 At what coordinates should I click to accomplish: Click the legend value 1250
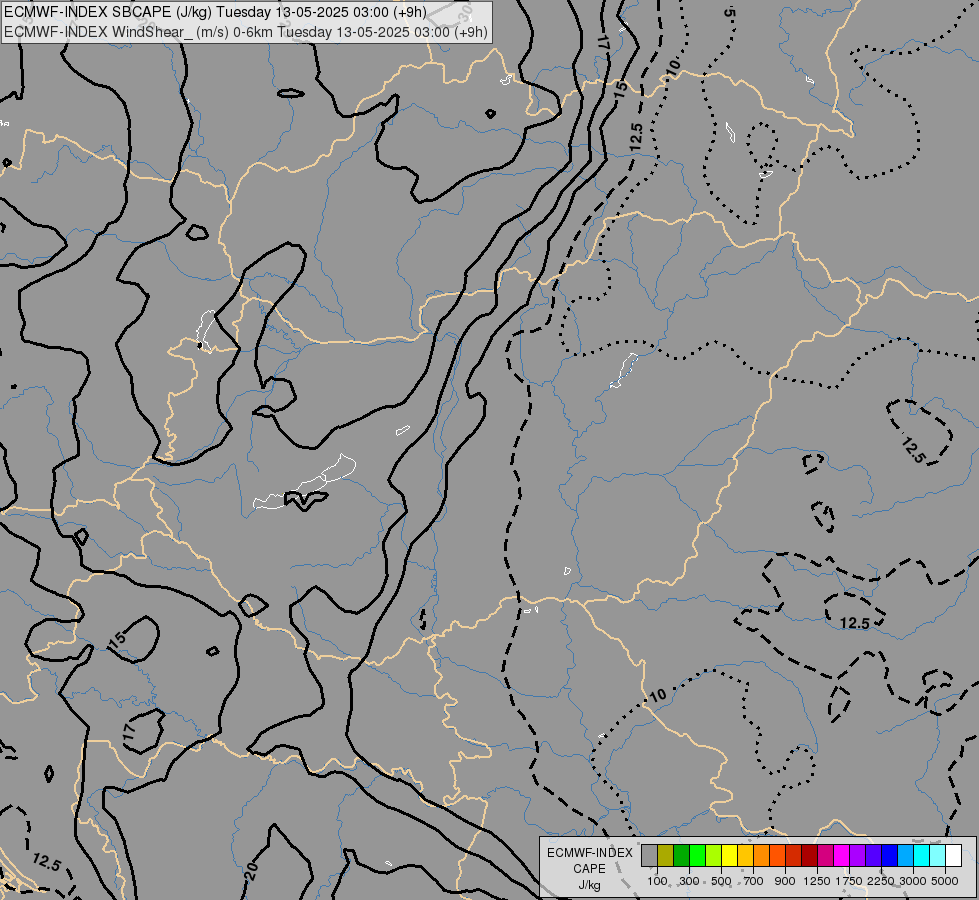coord(817,881)
